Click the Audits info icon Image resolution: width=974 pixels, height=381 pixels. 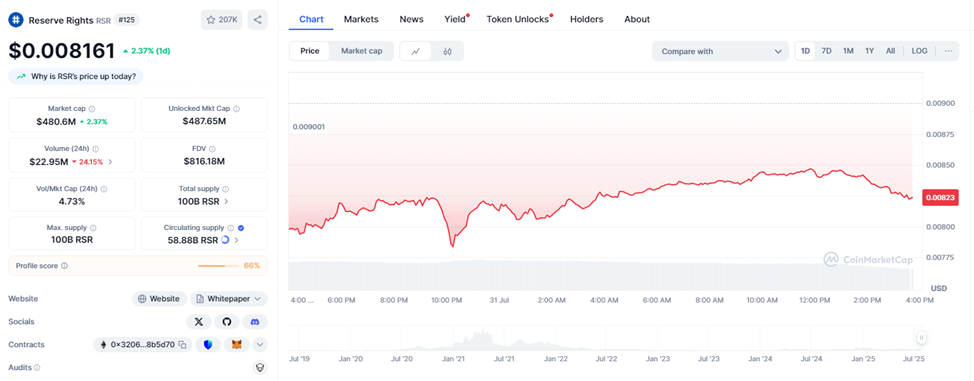[37, 368]
